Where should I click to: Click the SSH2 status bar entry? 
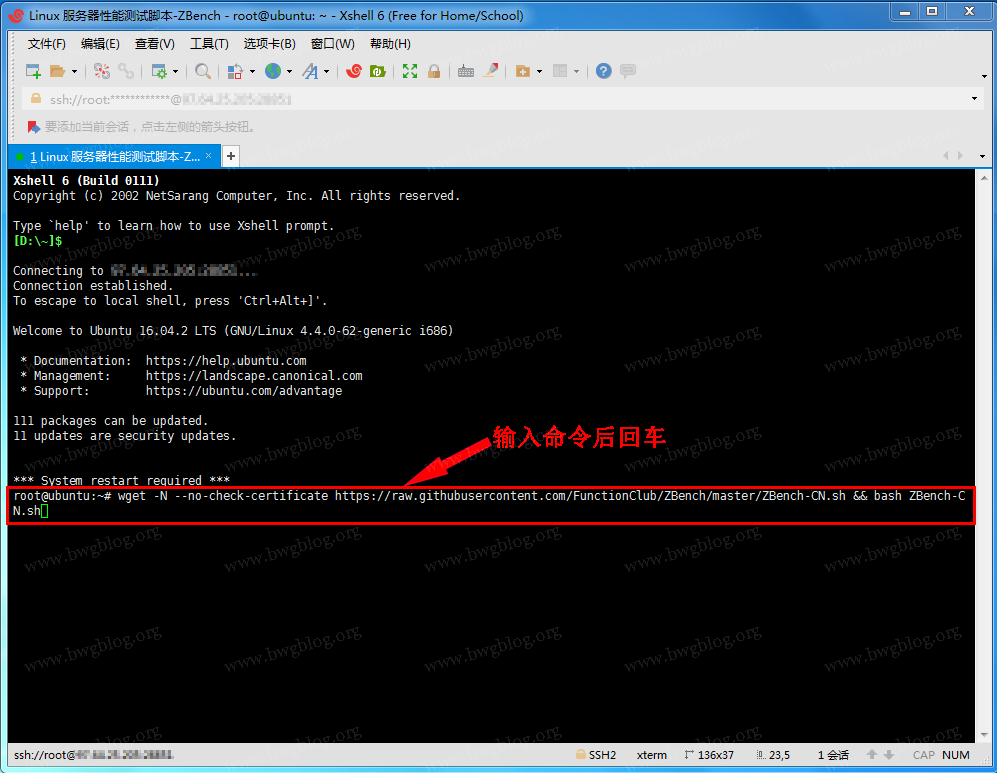pyautogui.click(x=596, y=755)
